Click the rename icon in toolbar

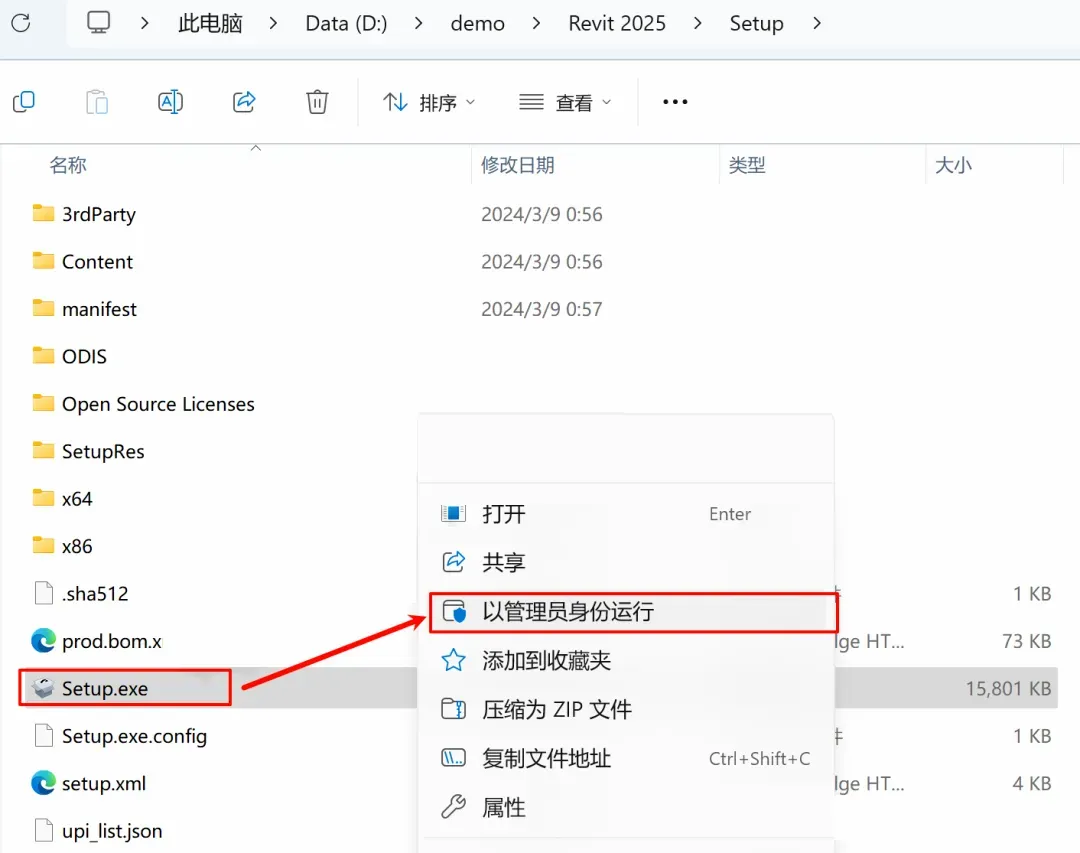point(170,102)
